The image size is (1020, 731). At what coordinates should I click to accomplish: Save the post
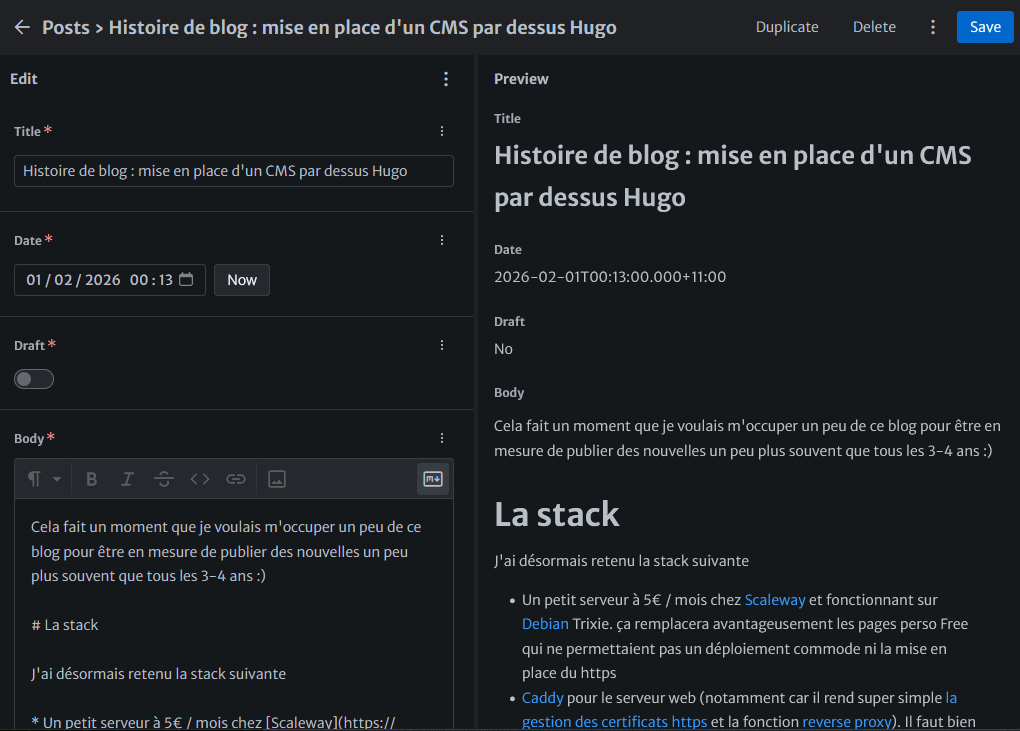(x=984, y=27)
